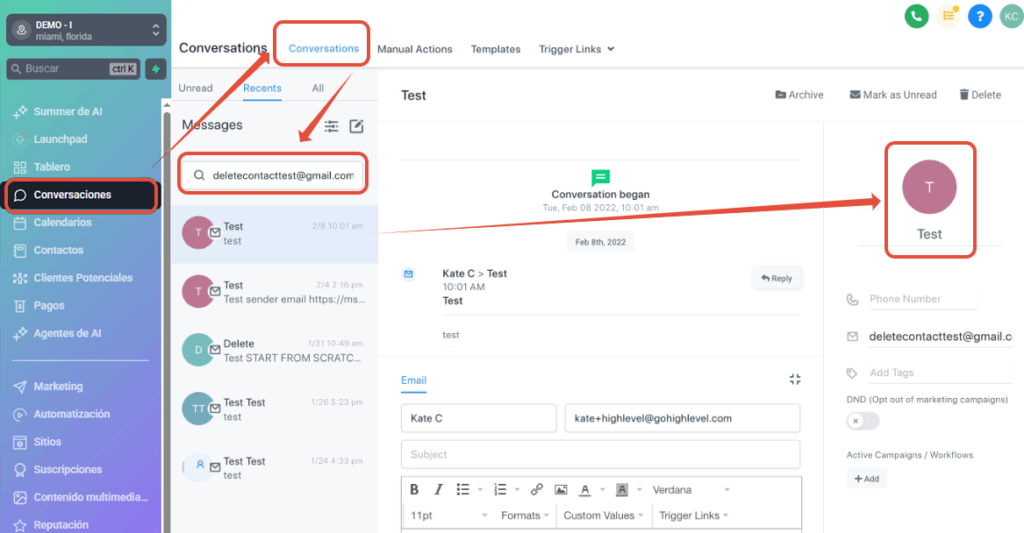
Task: Click the green lightning quick actions icon
Action: coord(155,69)
